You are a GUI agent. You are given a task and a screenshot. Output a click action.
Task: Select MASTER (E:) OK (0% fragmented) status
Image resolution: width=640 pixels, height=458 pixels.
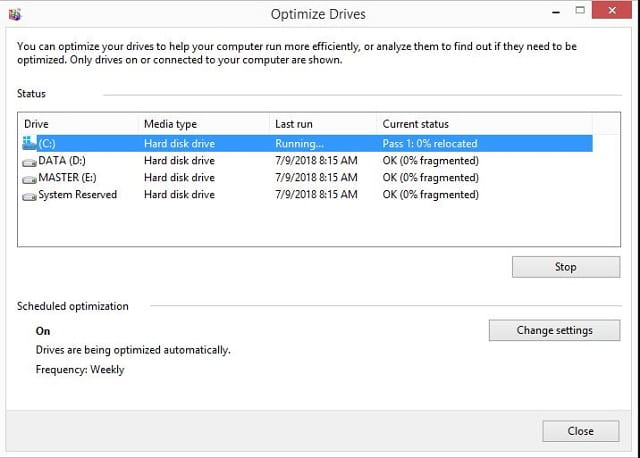pos(431,178)
